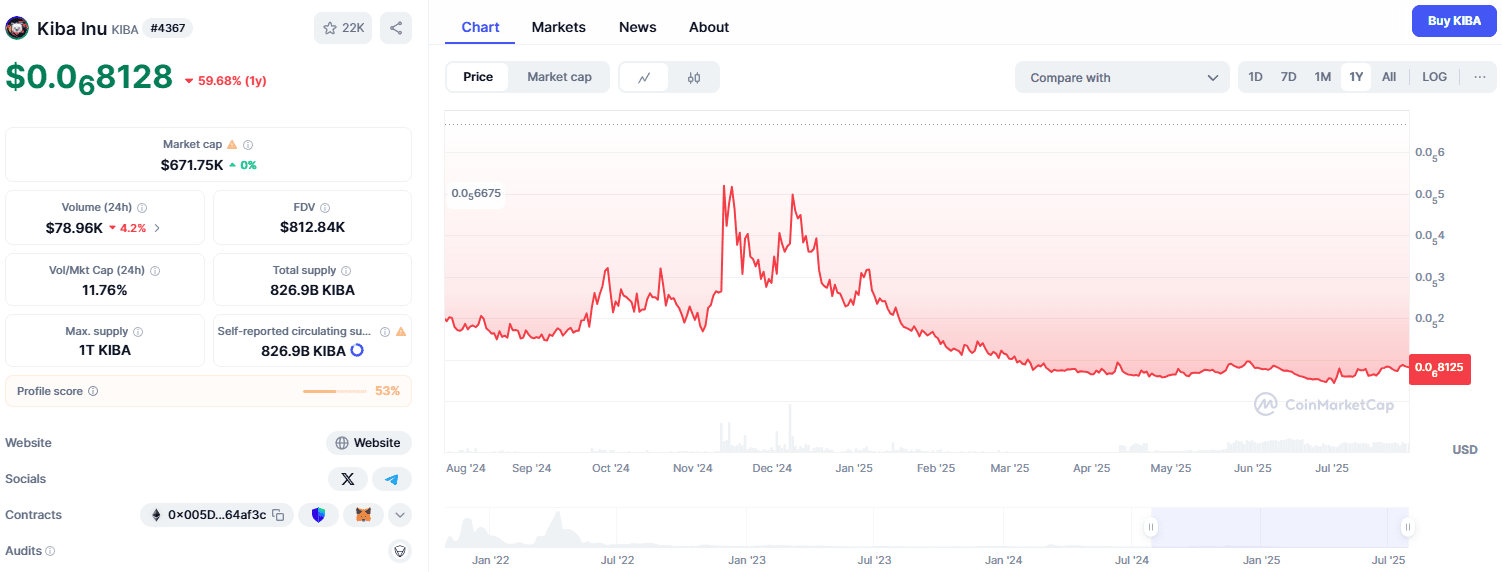Set chart range to All

coord(1389,77)
